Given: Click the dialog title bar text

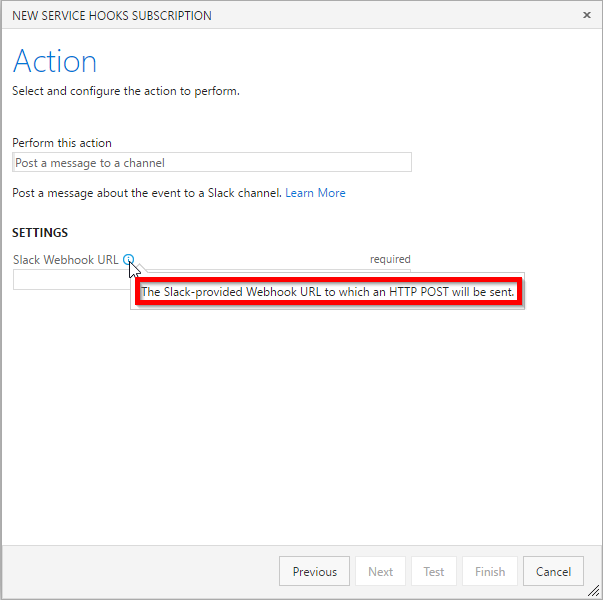Looking at the screenshot, I should 112,16.
